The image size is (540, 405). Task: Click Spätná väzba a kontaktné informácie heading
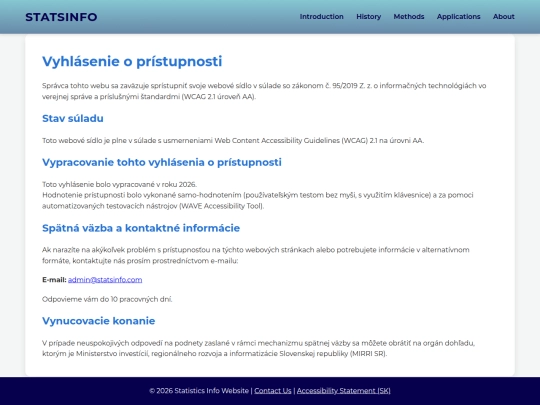pos(141,228)
